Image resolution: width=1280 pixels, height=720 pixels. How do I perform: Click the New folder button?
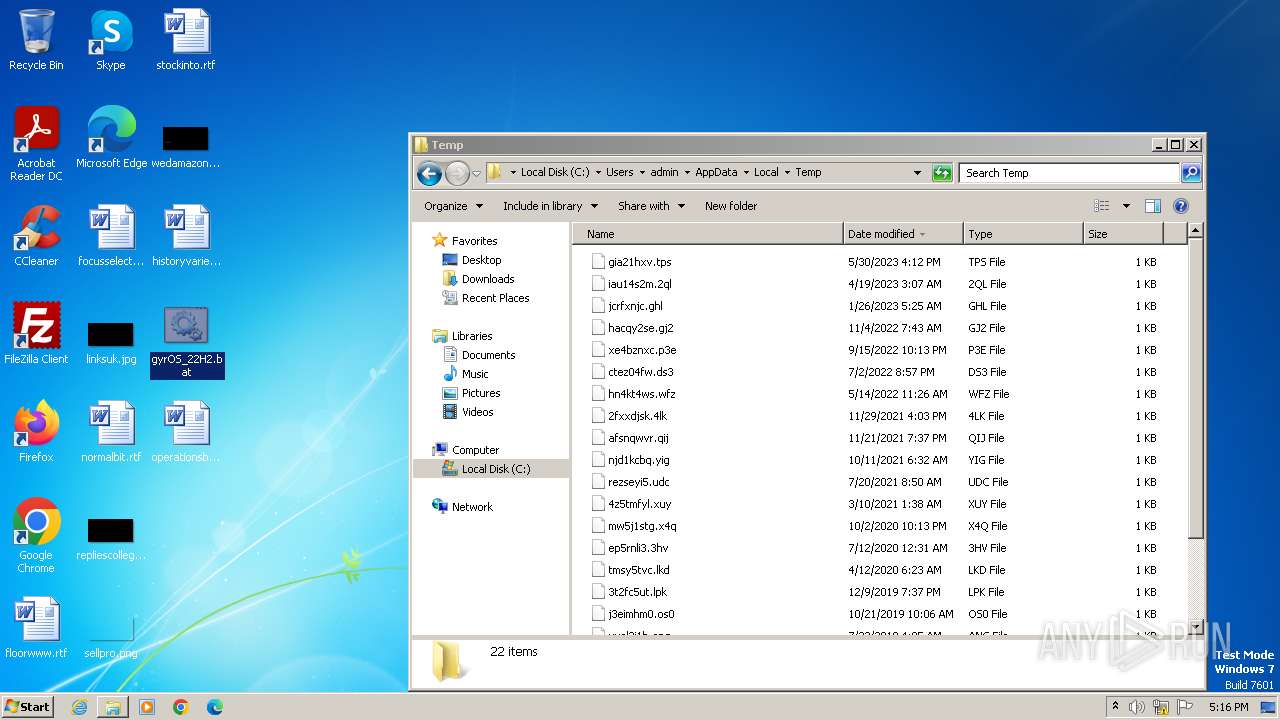(731, 206)
